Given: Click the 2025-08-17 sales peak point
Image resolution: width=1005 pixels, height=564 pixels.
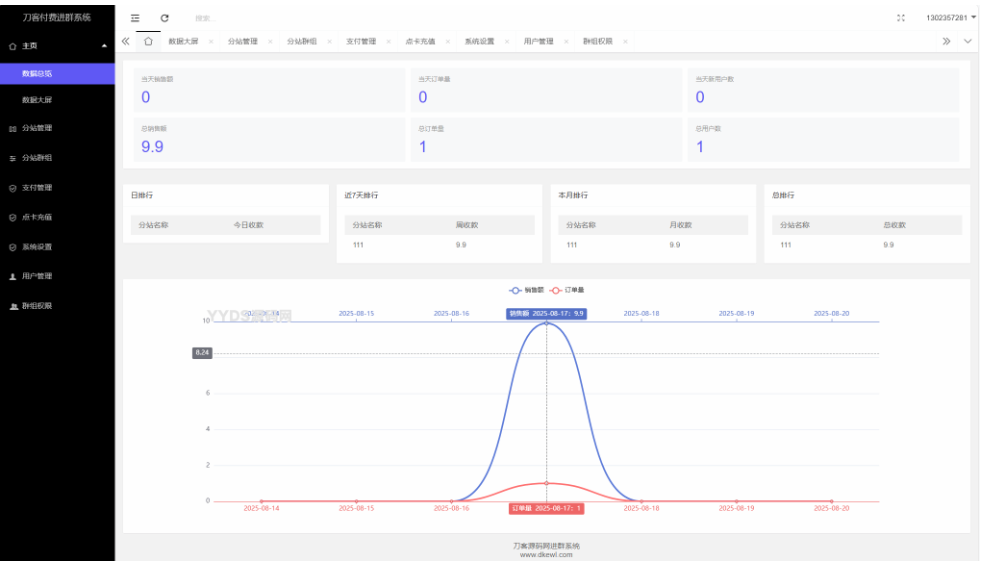Looking at the screenshot, I should [x=546, y=323].
